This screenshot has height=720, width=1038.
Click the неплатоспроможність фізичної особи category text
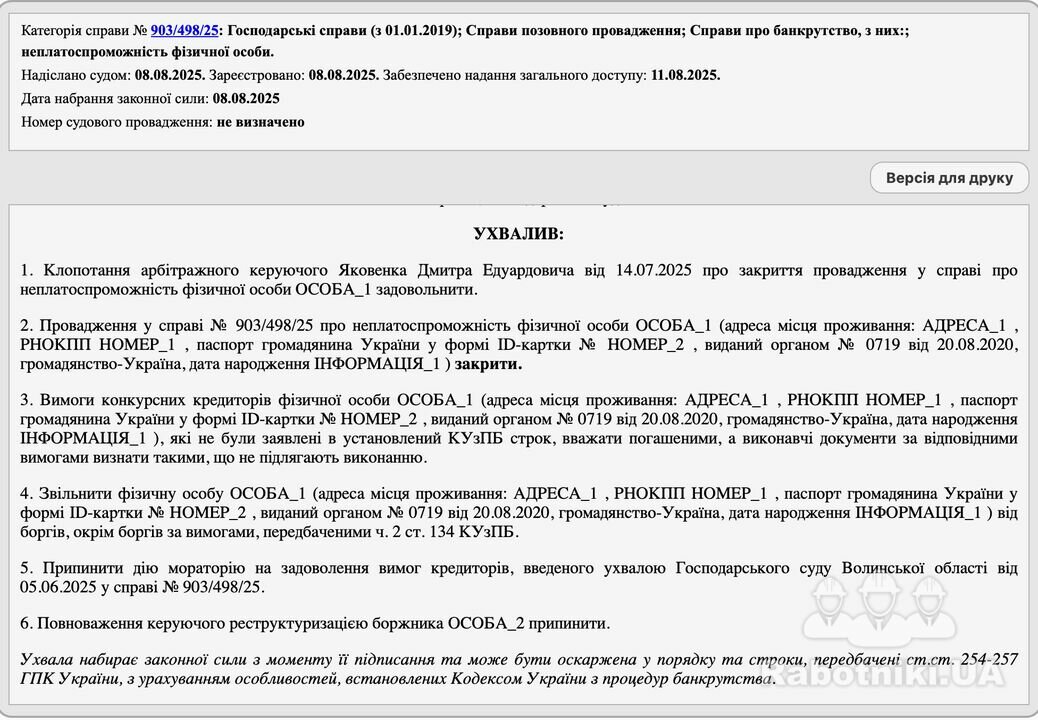147,52
